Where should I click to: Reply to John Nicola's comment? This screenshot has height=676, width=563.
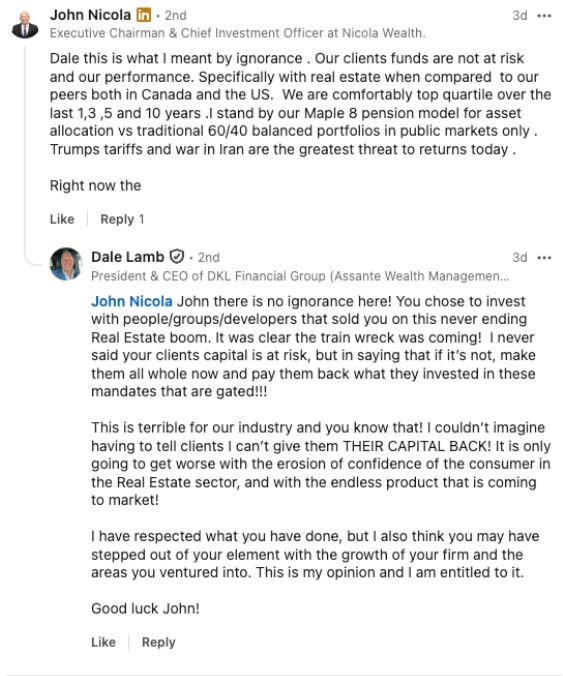pos(117,219)
